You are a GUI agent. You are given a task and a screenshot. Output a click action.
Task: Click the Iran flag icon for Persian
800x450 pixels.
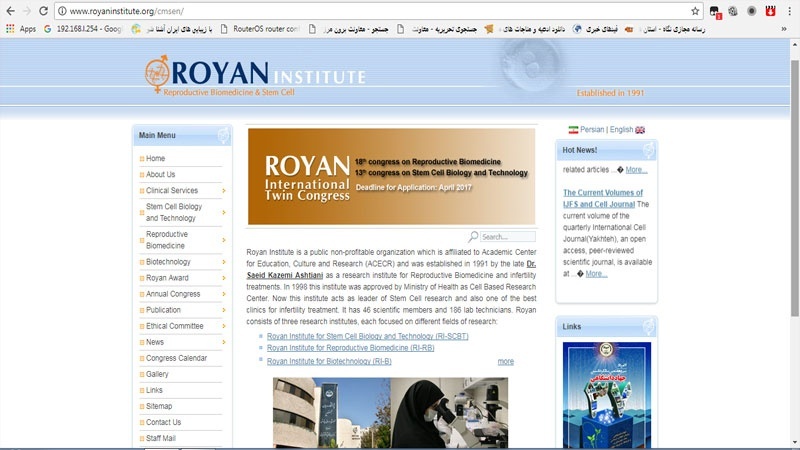573,129
